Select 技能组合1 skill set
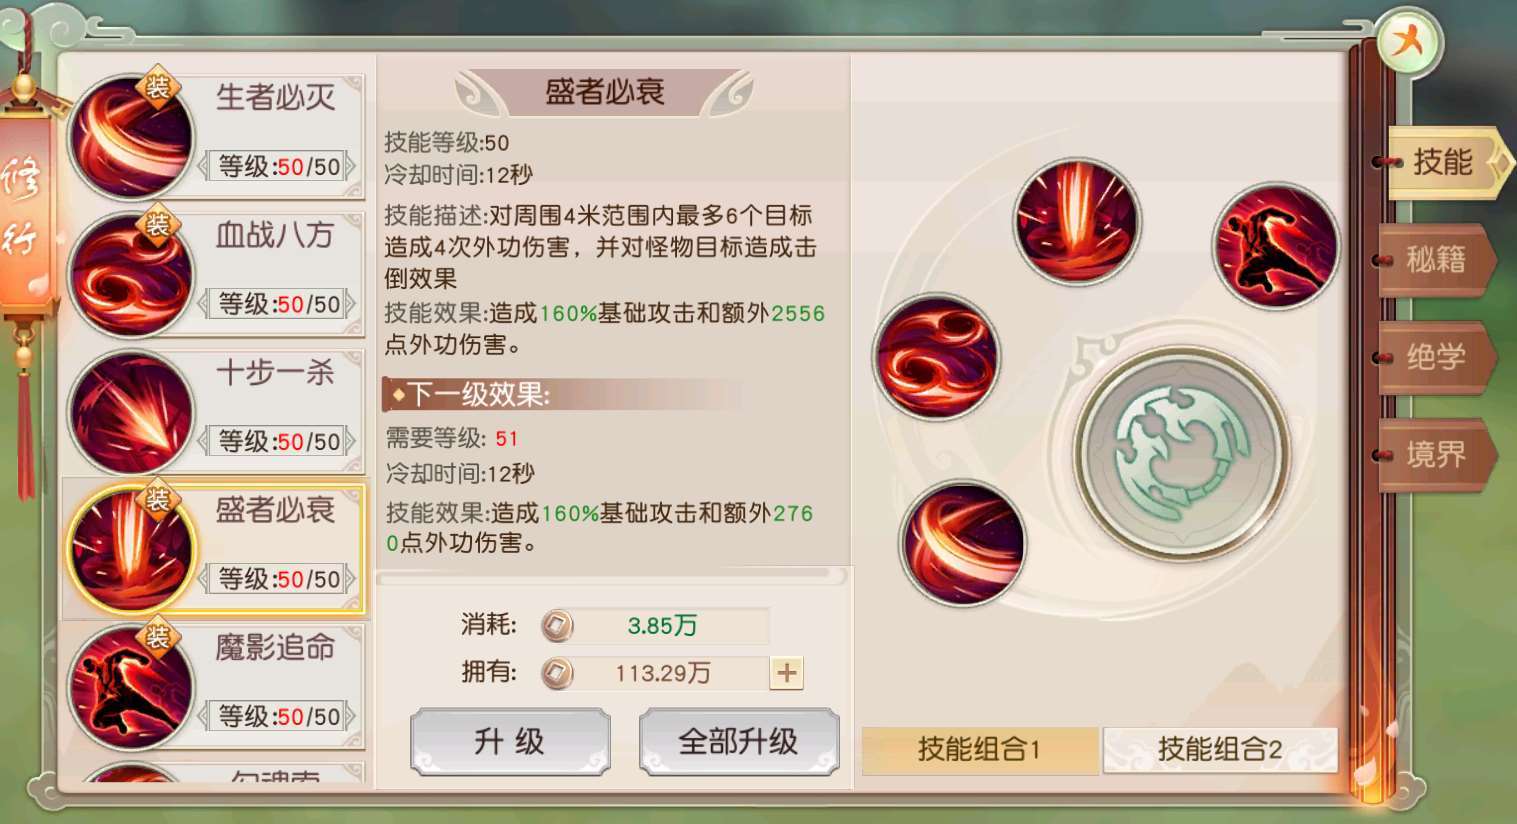Viewport: 1517px width, 824px height. (979, 749)
